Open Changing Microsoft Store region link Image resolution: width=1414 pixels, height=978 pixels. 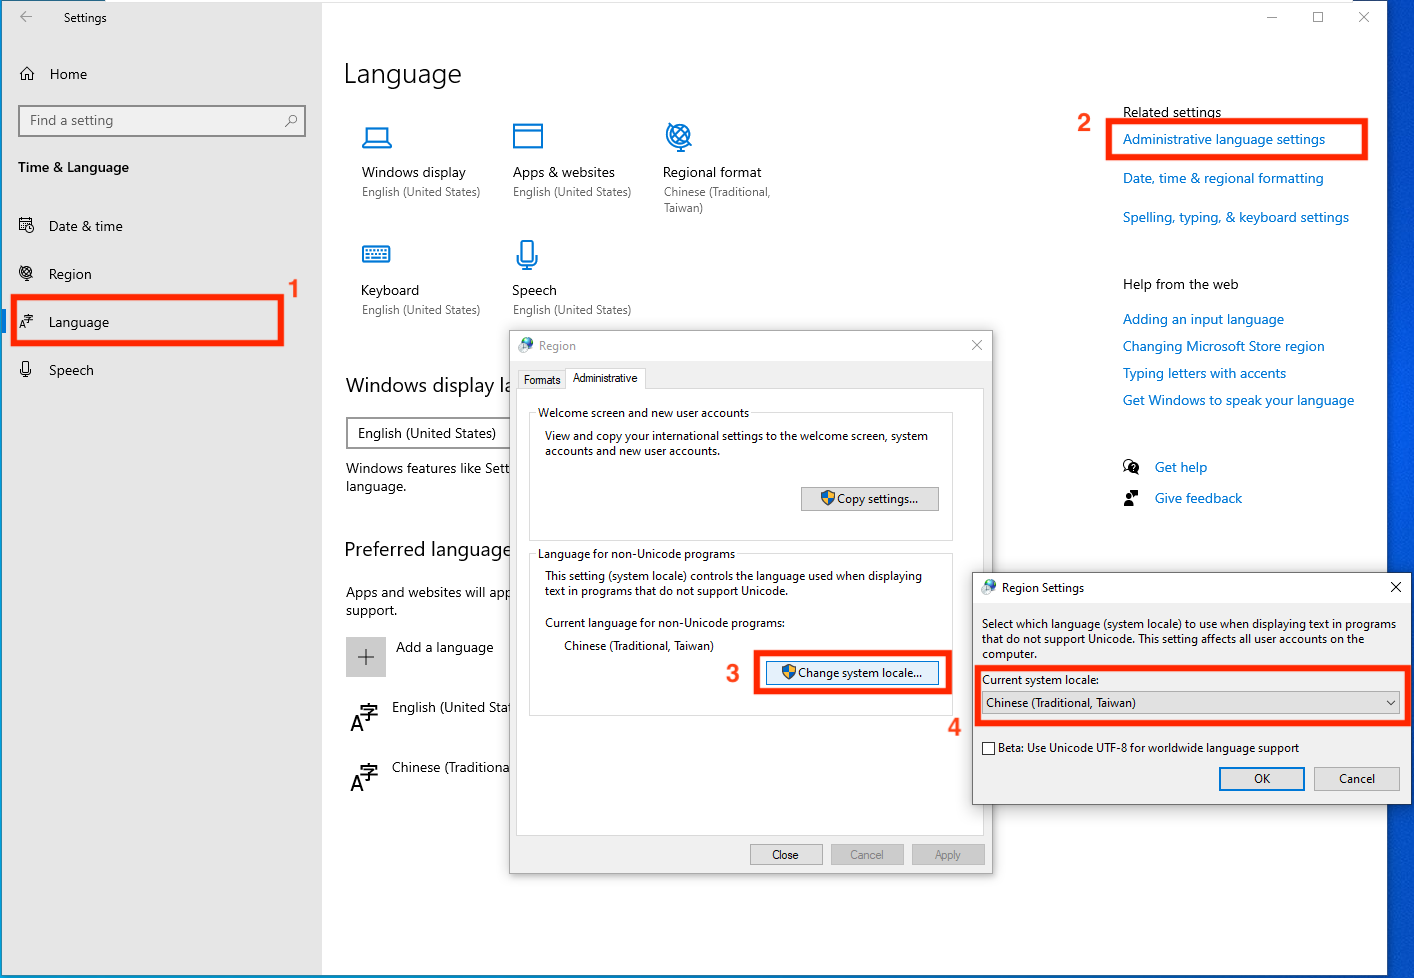(x=1223, y=346)
